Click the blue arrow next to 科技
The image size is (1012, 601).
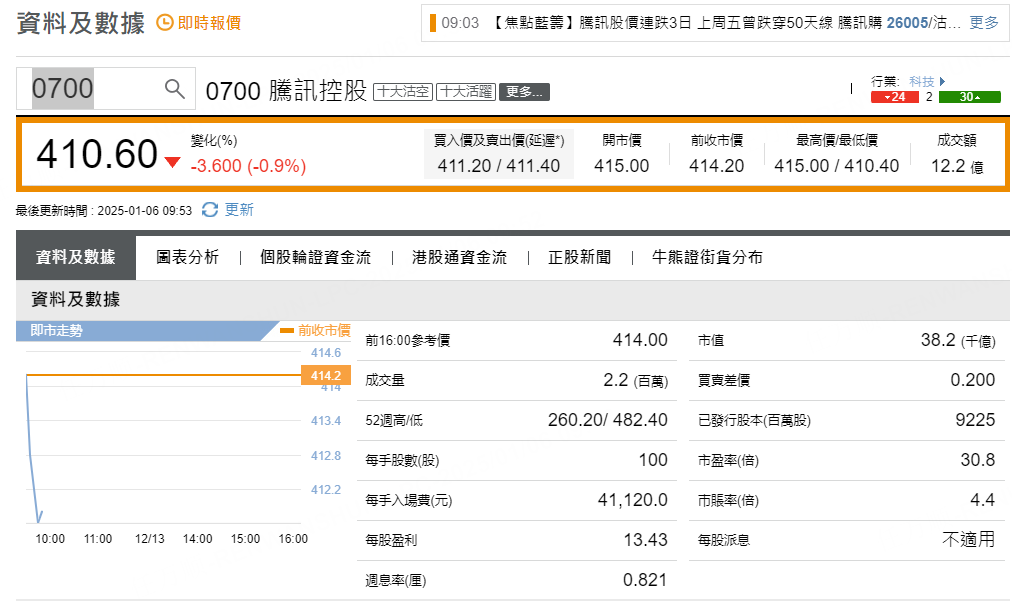pyautogui.click(x=942, y=81)
